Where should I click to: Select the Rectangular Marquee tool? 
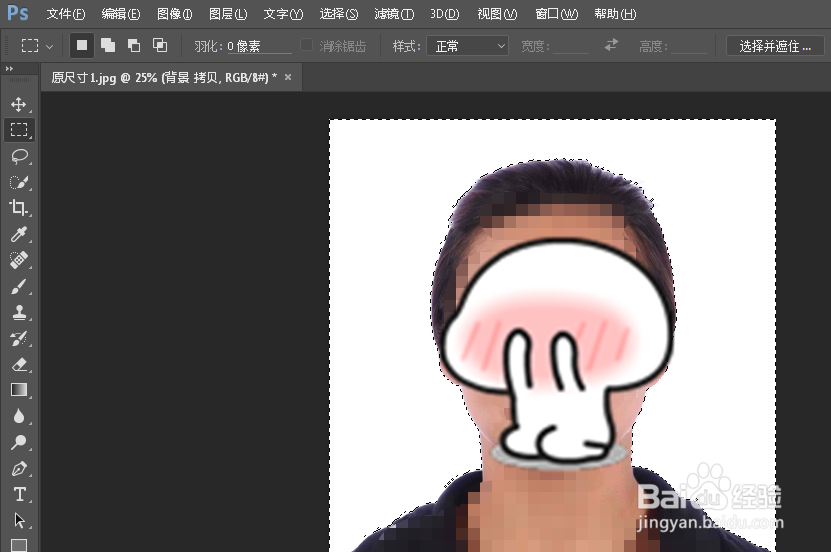[x=19, y=130]
